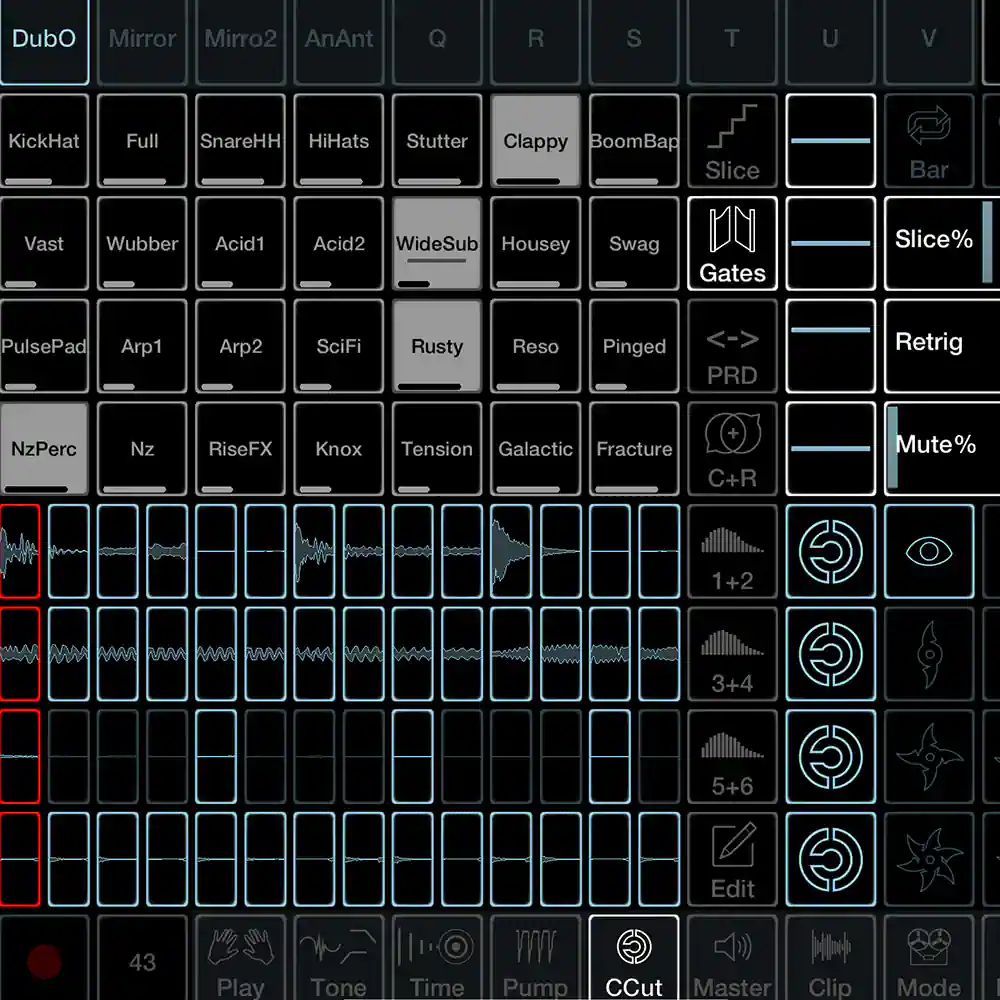Enable the Bar loop icon
Viewport: 1000px width, 1000px height.
pos(929,141)
